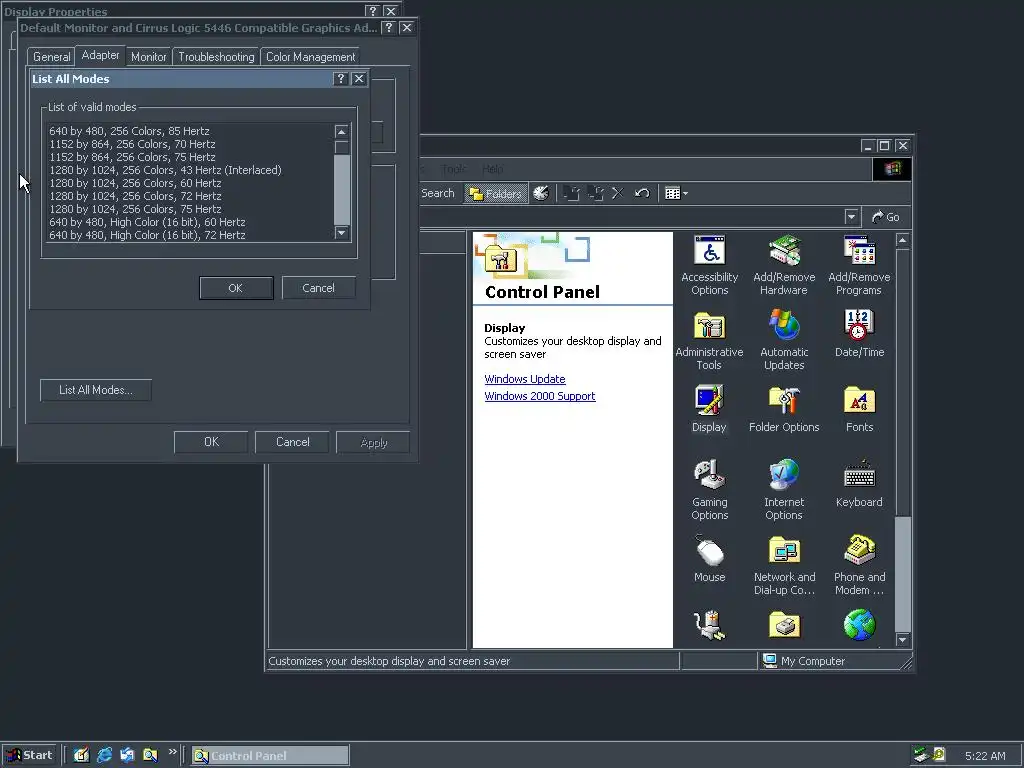Select 1280 by 1024, 256 Colors, 72 Hertz
Image resolution: width=1024 pixels, height=768 pixels.
(135, 197)
